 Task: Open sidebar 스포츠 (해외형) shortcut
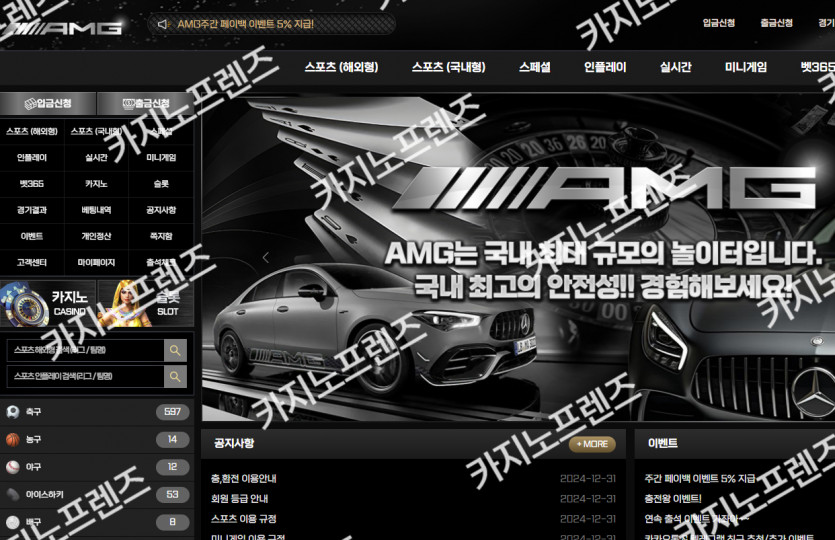click(x=32, y=131)
